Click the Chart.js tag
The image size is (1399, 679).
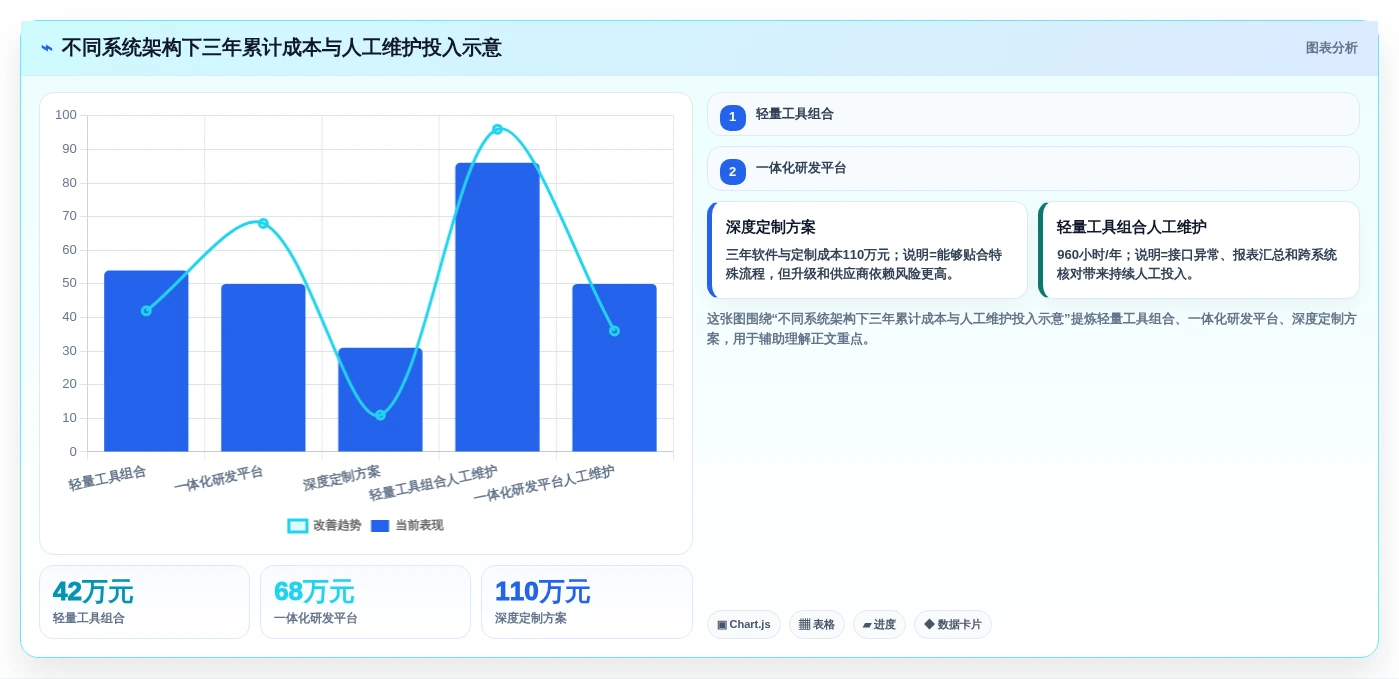(744, 625)
